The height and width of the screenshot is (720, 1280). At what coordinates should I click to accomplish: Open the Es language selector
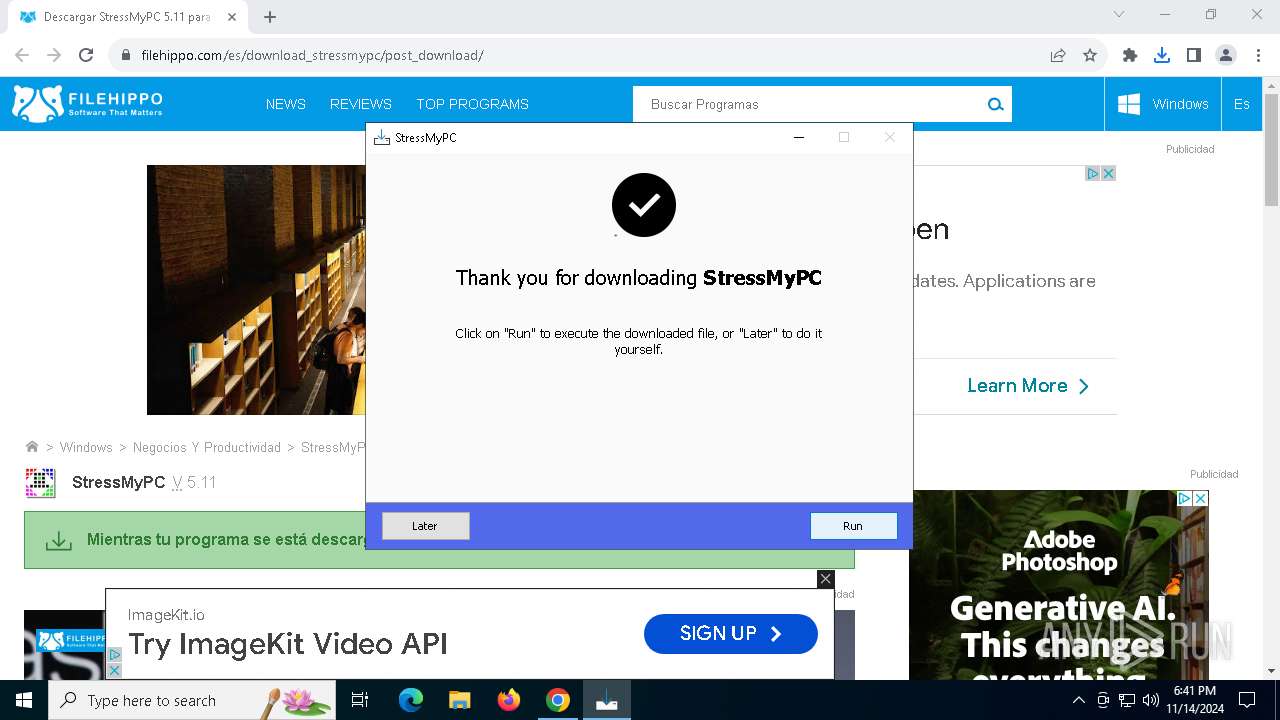(x=1242, y=104)
